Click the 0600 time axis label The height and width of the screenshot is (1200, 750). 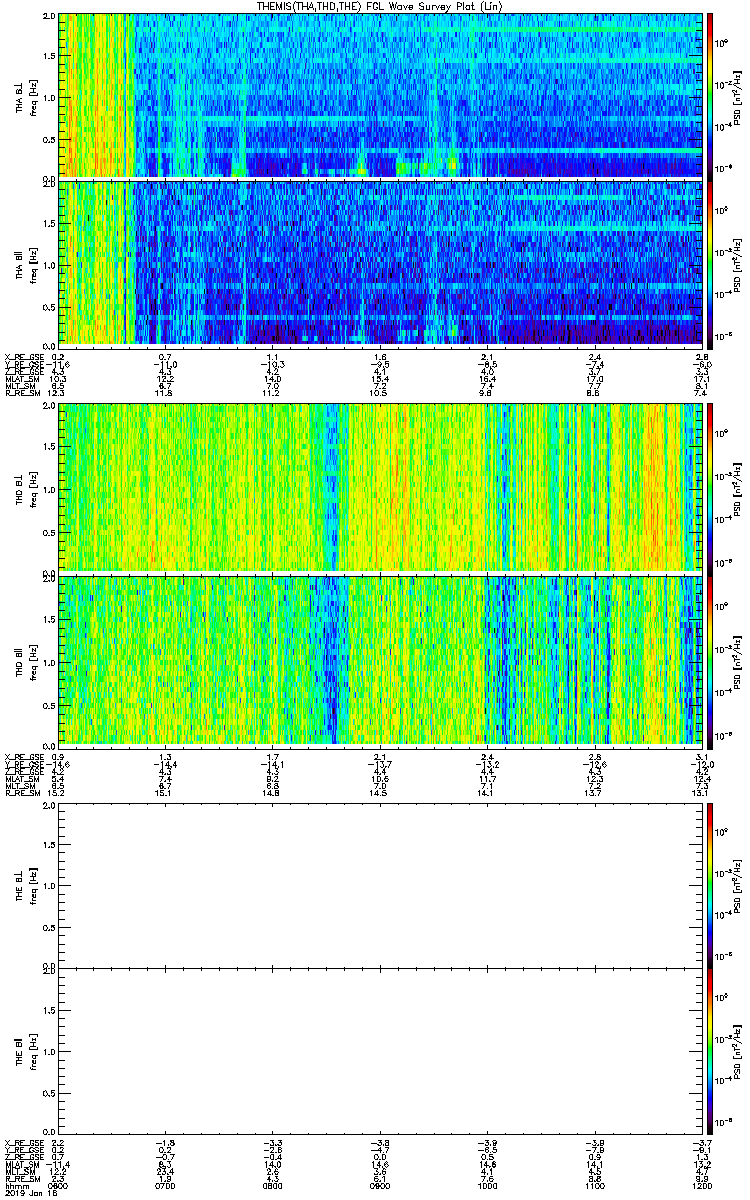[58, 1184]
